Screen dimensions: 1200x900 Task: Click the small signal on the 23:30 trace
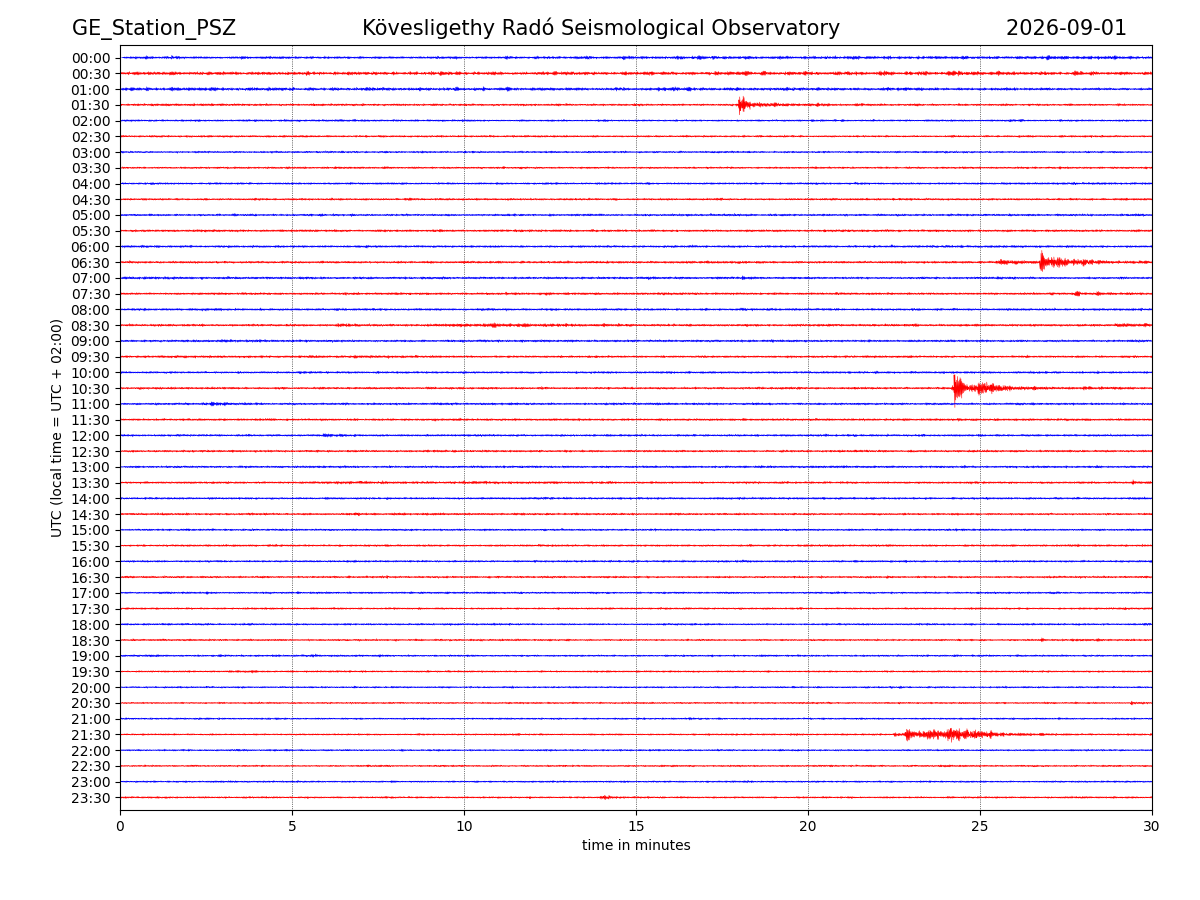(x=606, y=797)
